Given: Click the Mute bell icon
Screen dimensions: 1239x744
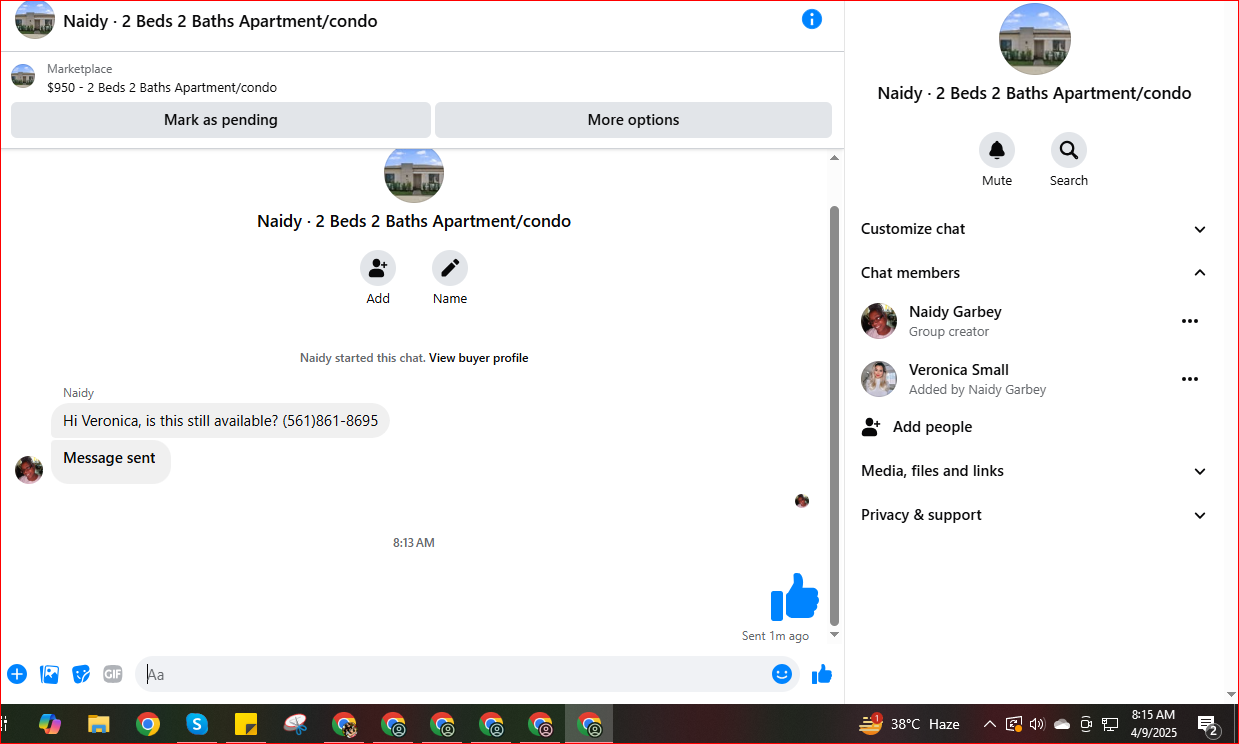Looking at the screenshot, I should pos(997,150).
